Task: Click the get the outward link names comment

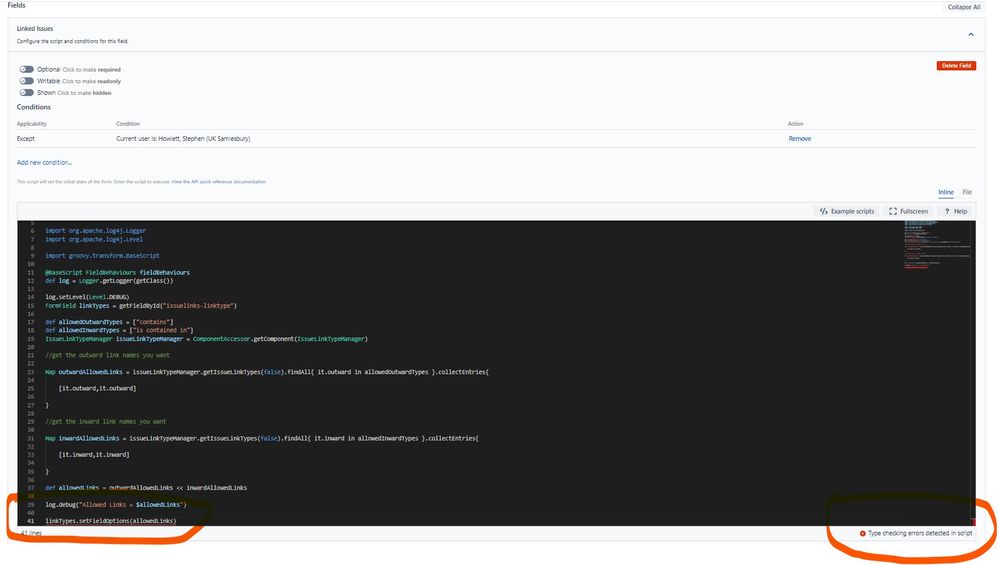Action: (x=108, y=355)
